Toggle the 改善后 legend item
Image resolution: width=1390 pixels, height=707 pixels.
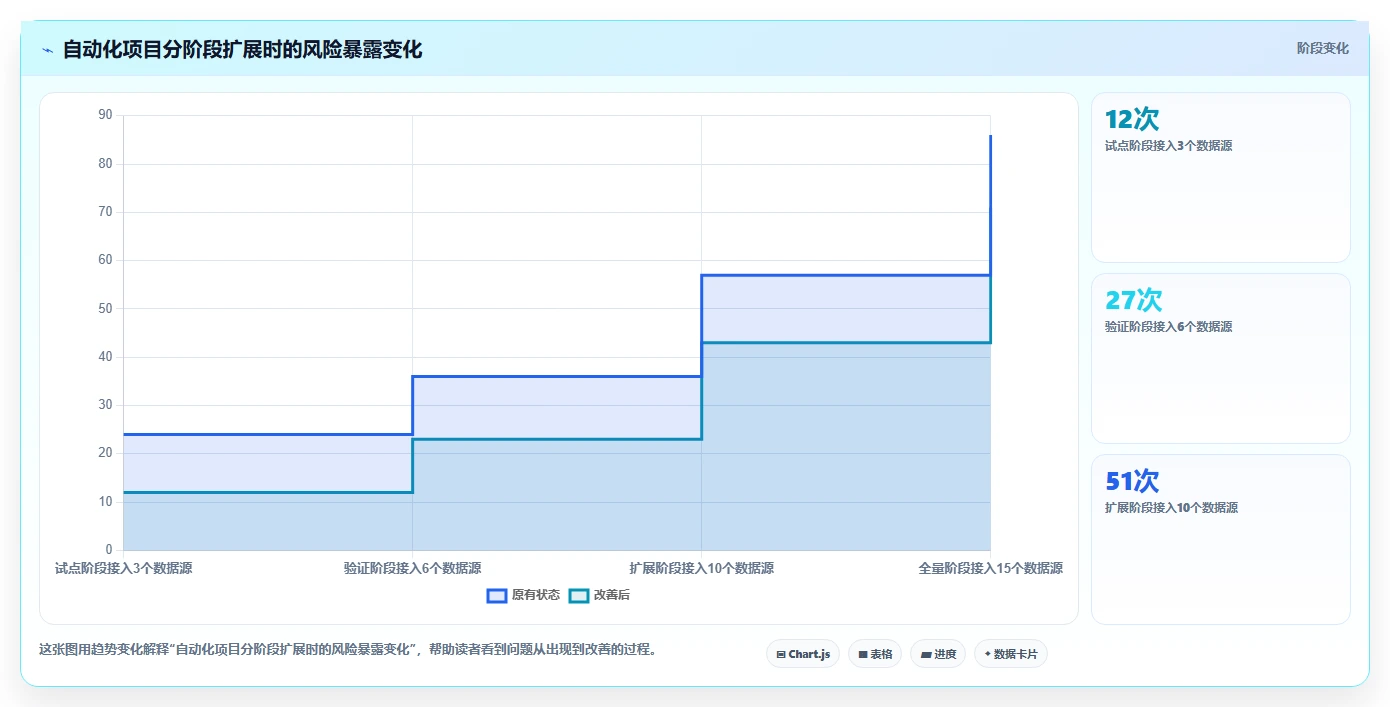click(x=599, y=595)
